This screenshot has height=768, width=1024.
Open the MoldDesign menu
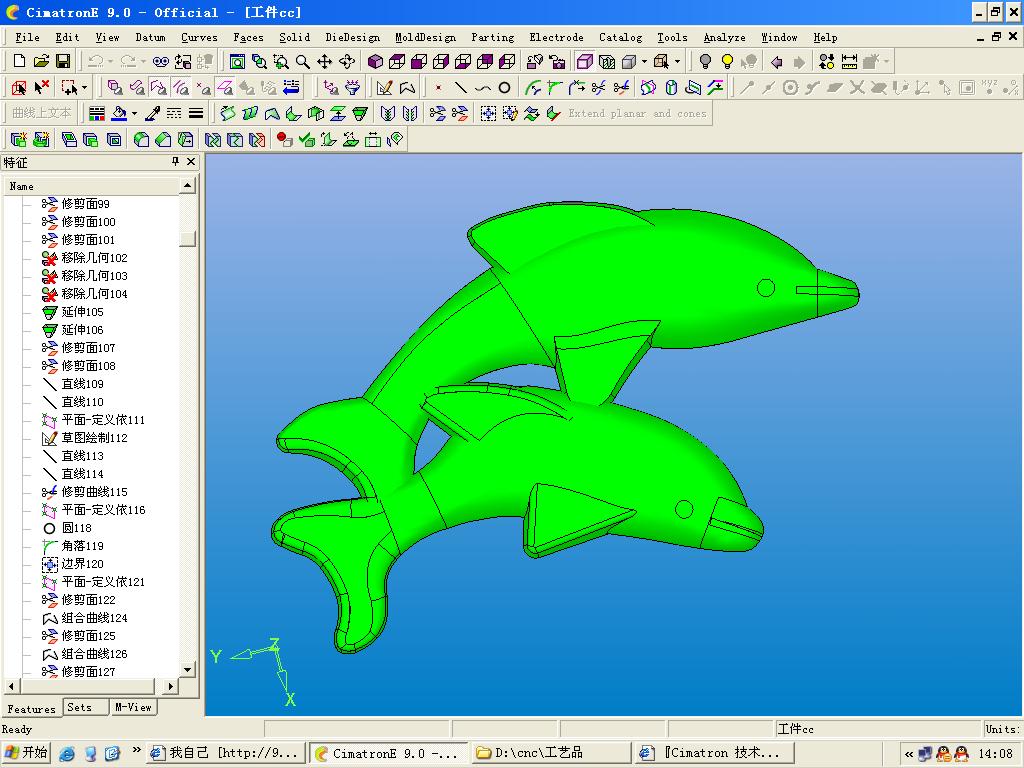(425, 37)
